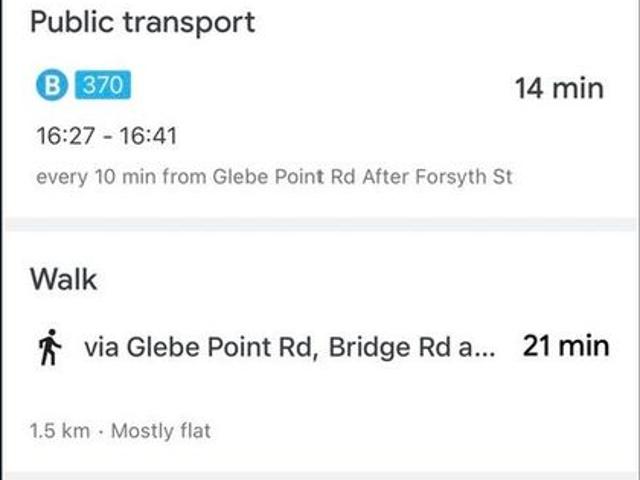
Task: Select the 370 bus route badge
Action: (x=101, y=86)
